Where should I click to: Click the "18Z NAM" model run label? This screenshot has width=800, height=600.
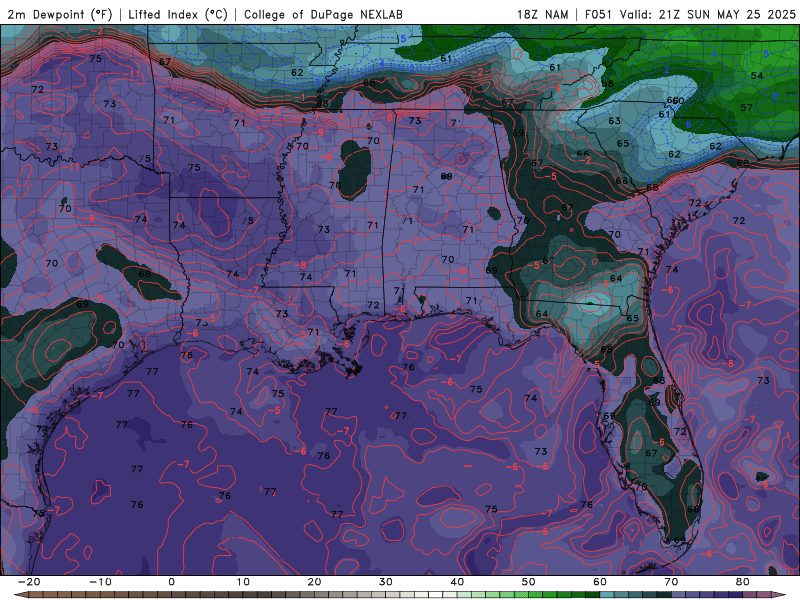click(543, 14)
